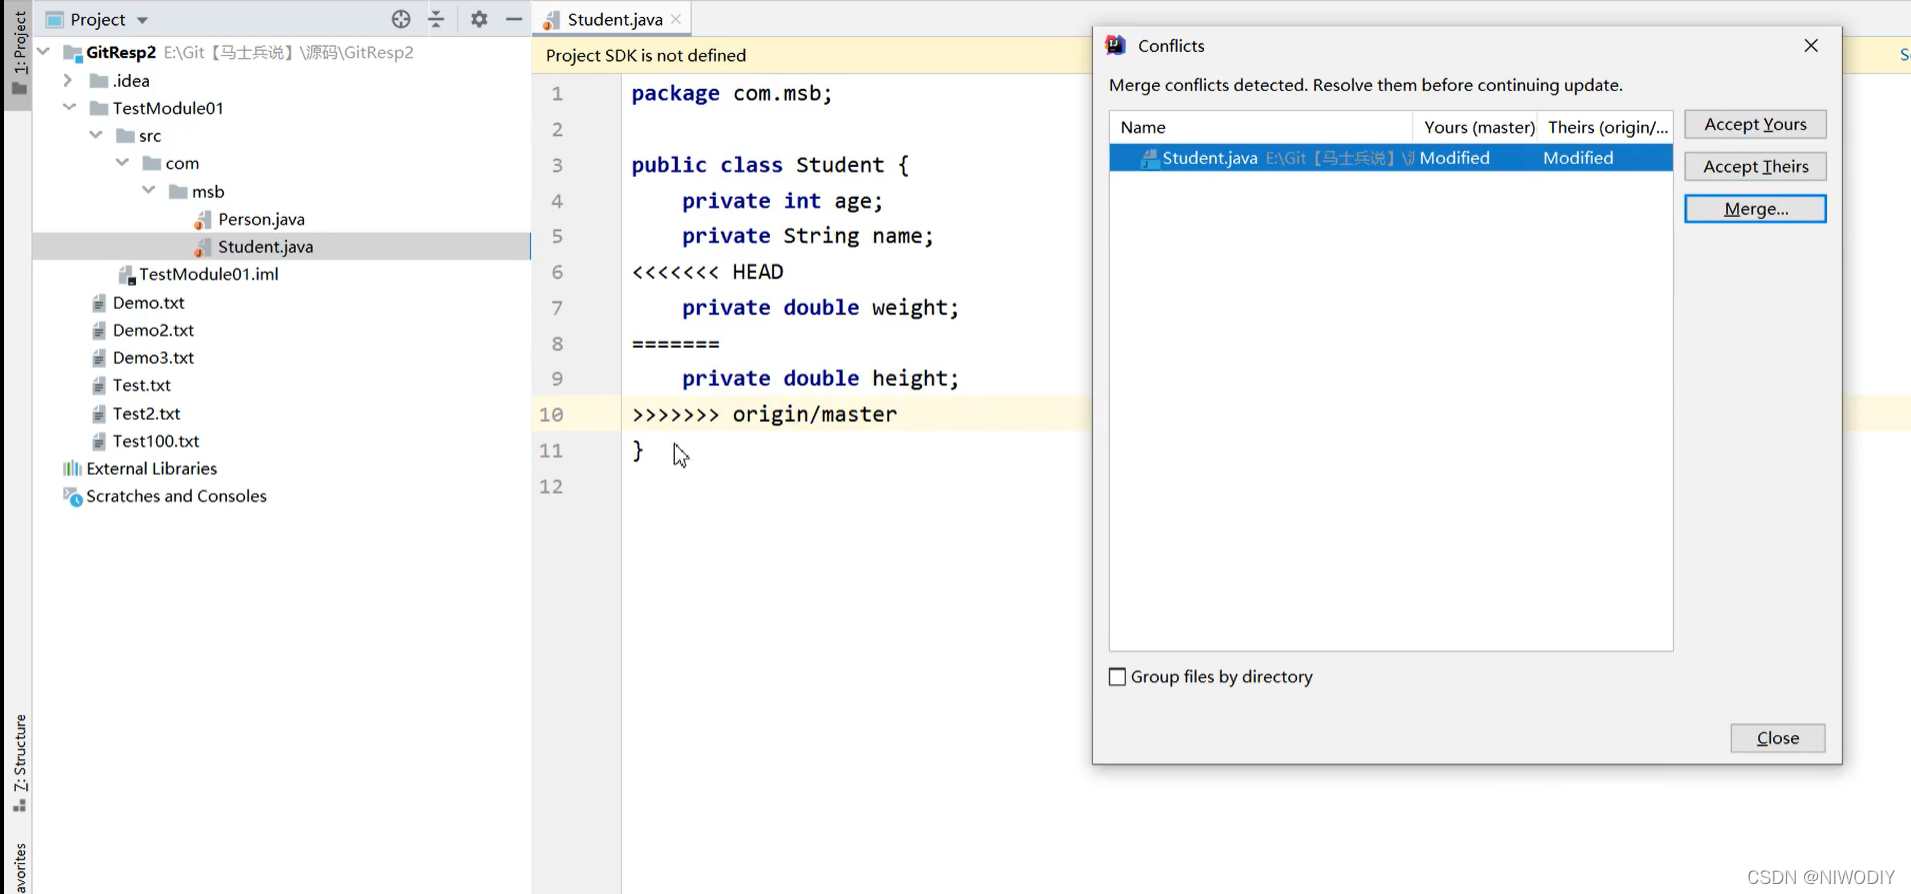Click the GitResp2 project root label
This screenshot has height=894, width=1911.
pyautogui.click(x=121, y=52)
